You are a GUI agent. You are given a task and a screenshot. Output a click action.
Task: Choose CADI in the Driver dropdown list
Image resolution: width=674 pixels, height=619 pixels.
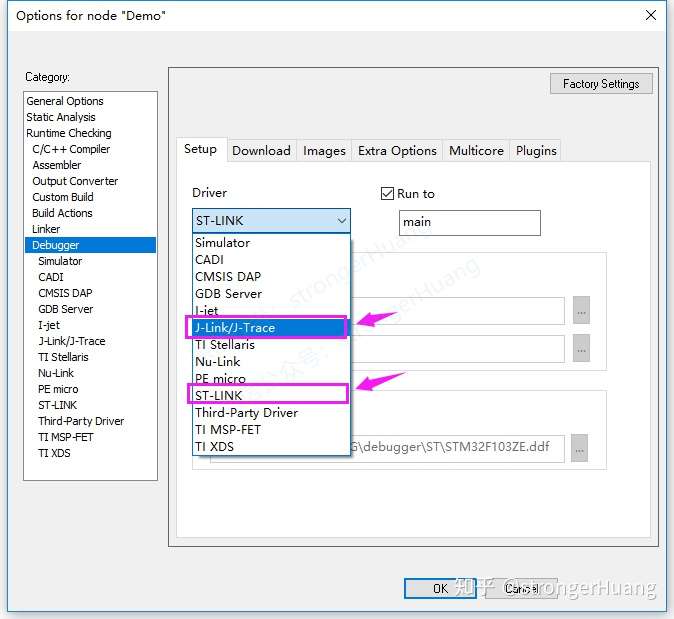tap(271, 260)
